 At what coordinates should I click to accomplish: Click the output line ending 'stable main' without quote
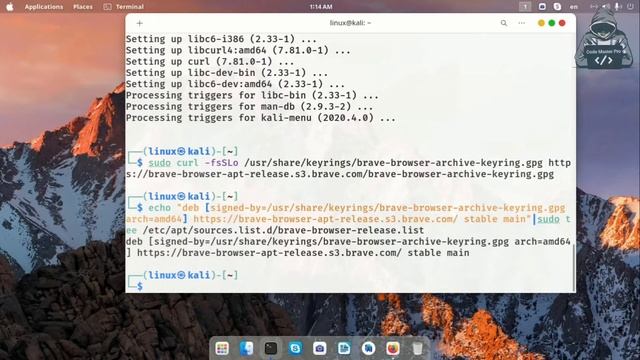tap(298, 253)
